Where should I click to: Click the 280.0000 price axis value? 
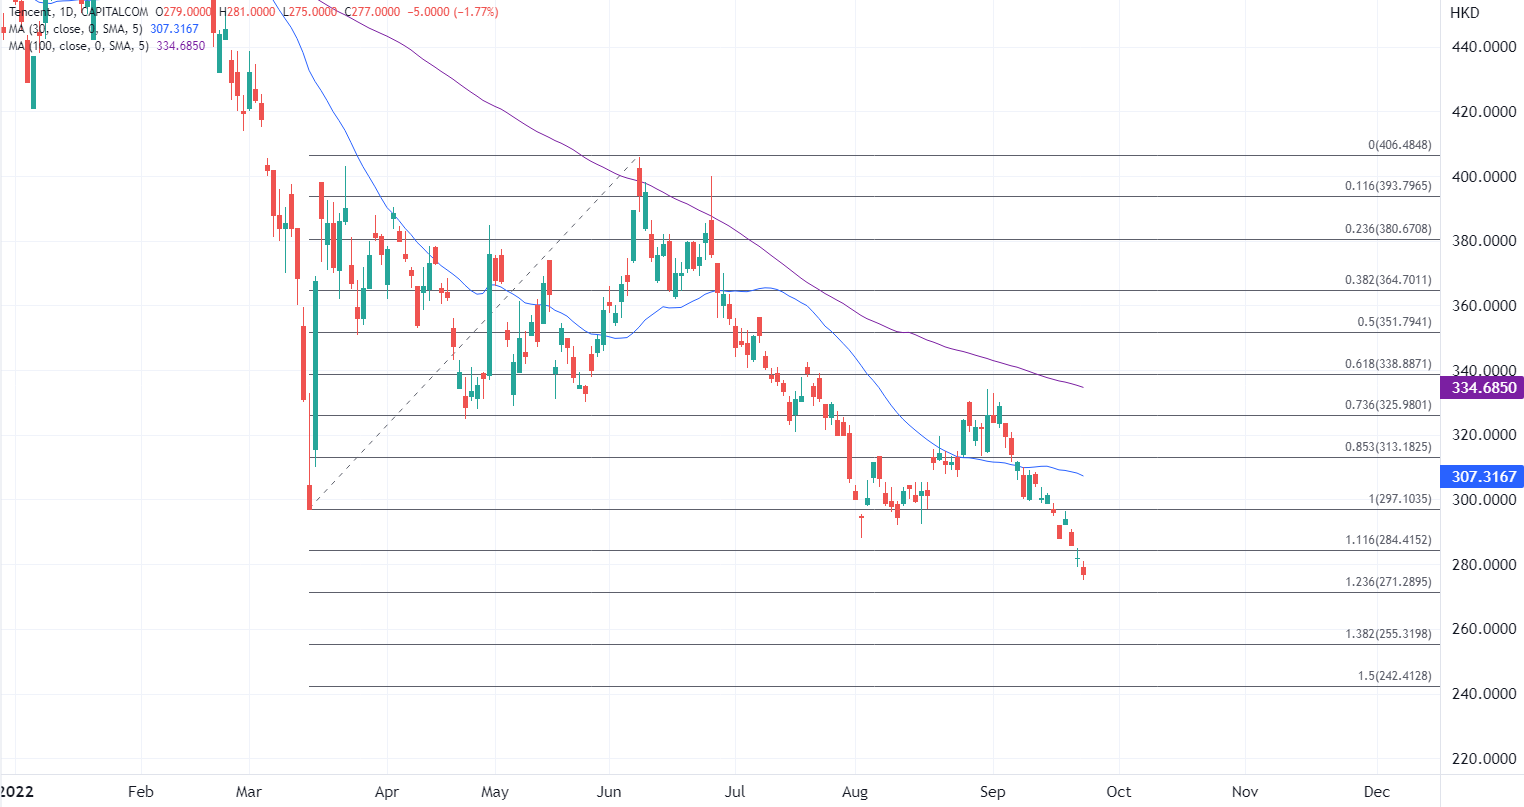click(x=1483, y=565)
